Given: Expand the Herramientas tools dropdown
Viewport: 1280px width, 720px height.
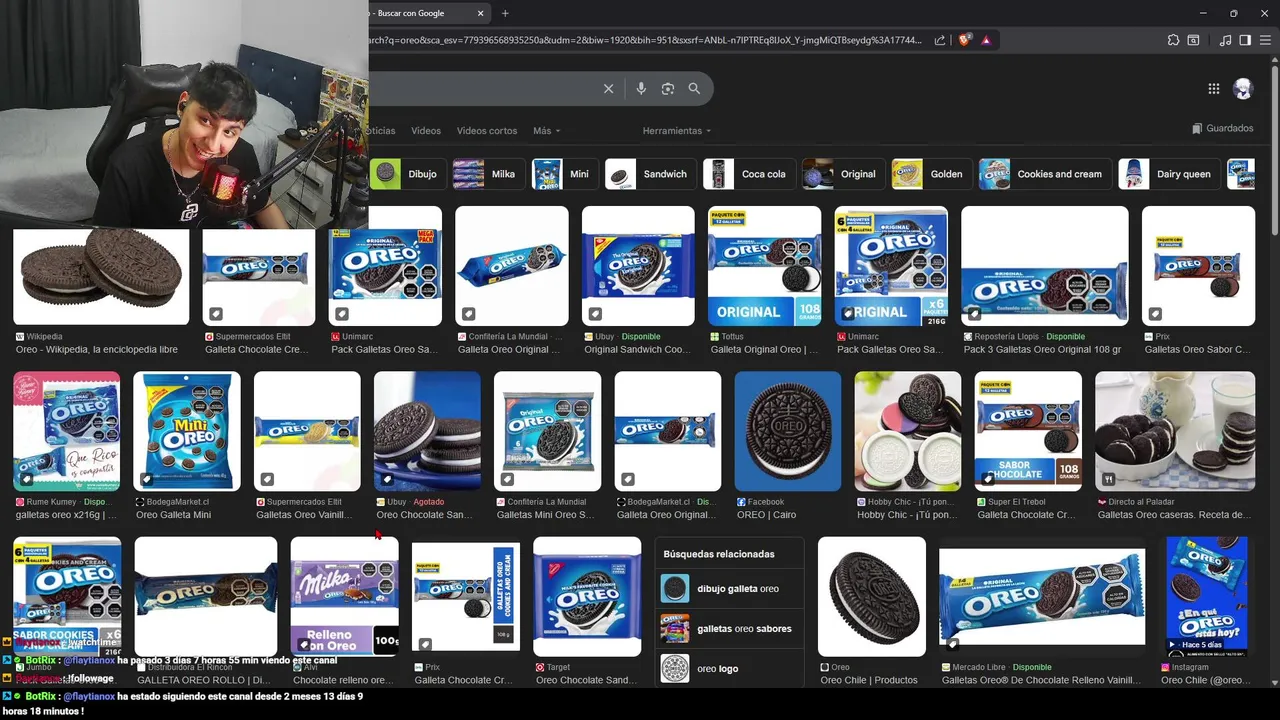Looking at the screenshot, I should pos(677,131).
